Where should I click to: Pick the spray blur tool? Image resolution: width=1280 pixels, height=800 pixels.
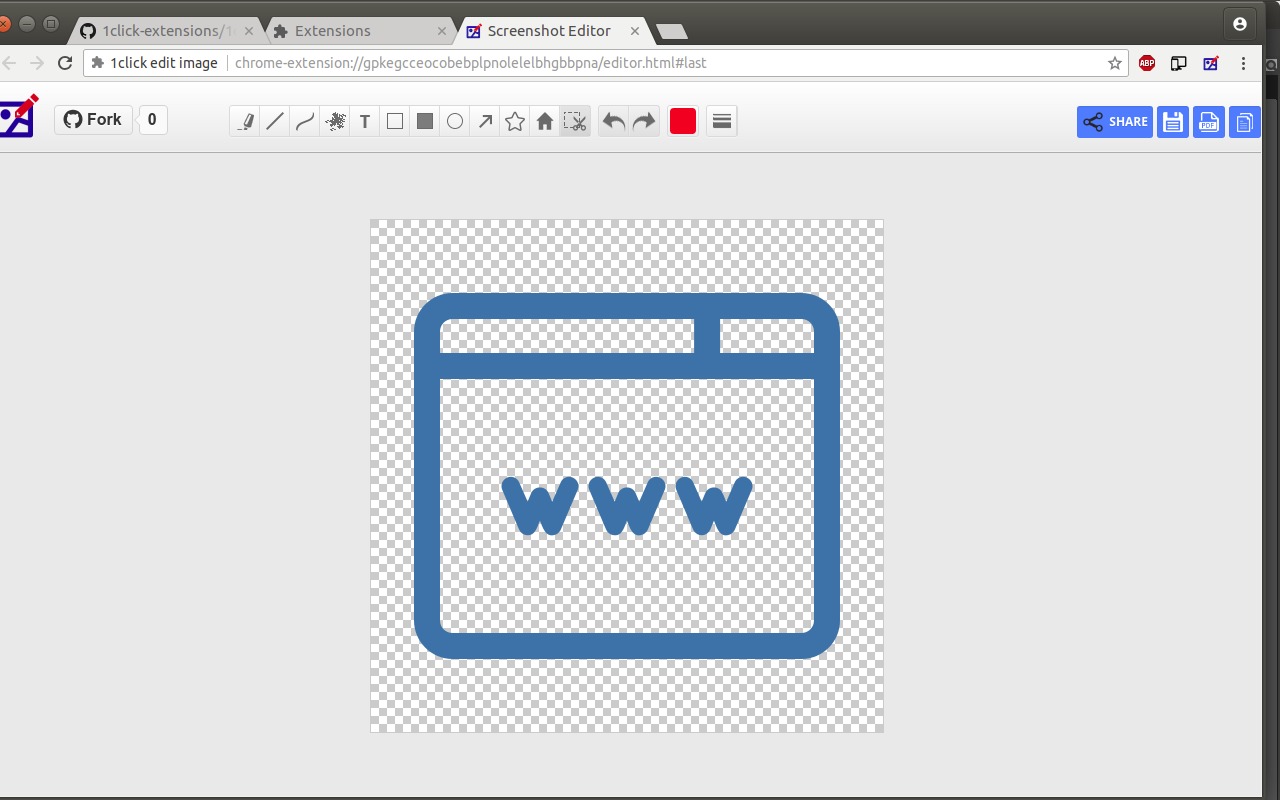[x=335, y=122]
